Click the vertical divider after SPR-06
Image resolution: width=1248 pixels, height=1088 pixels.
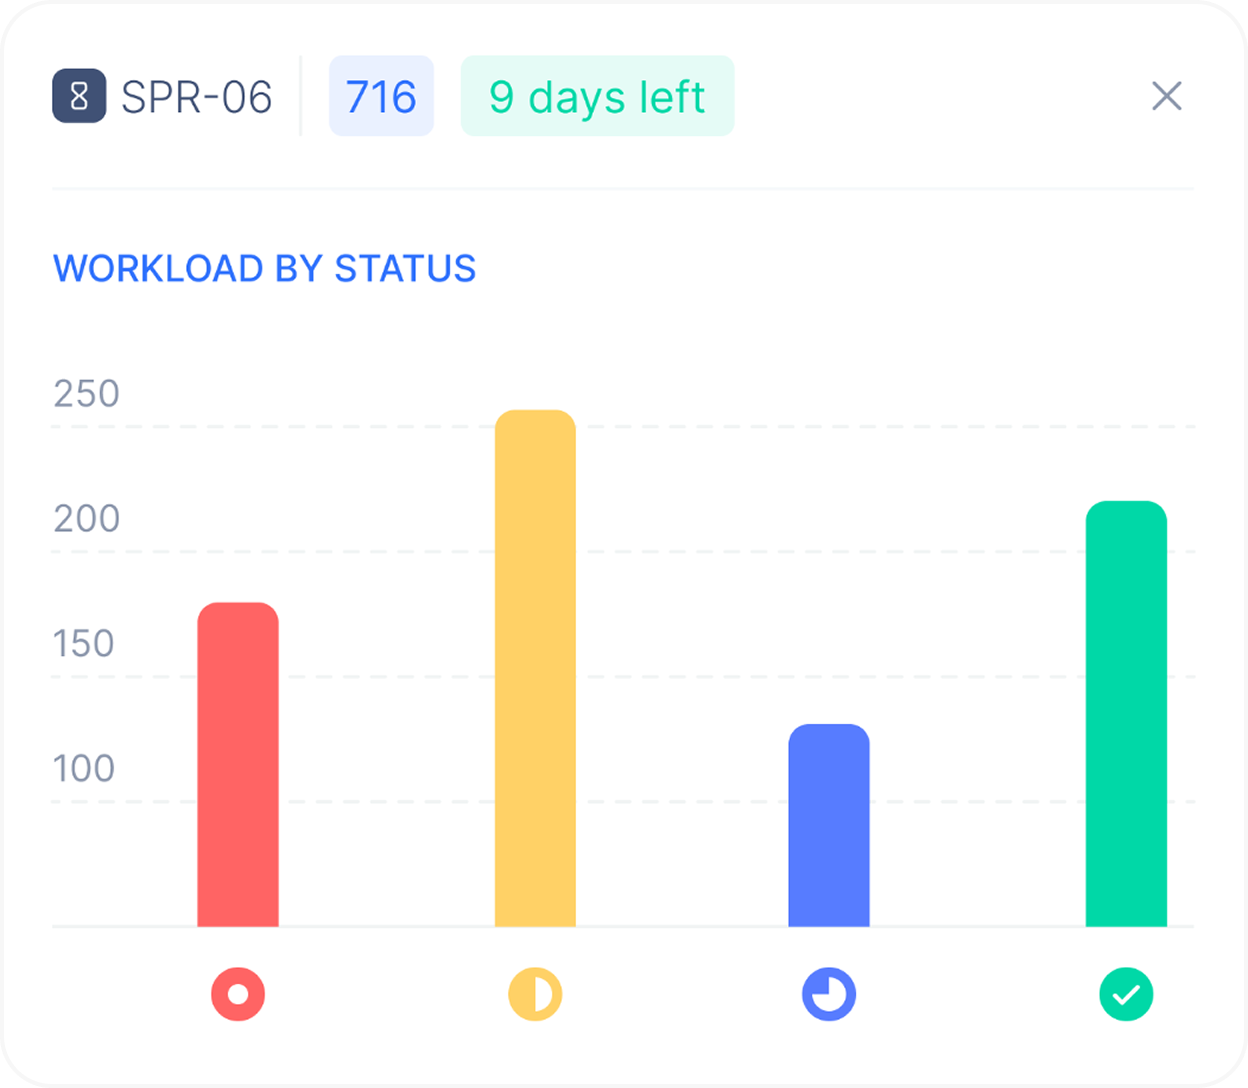click(300, 96)
